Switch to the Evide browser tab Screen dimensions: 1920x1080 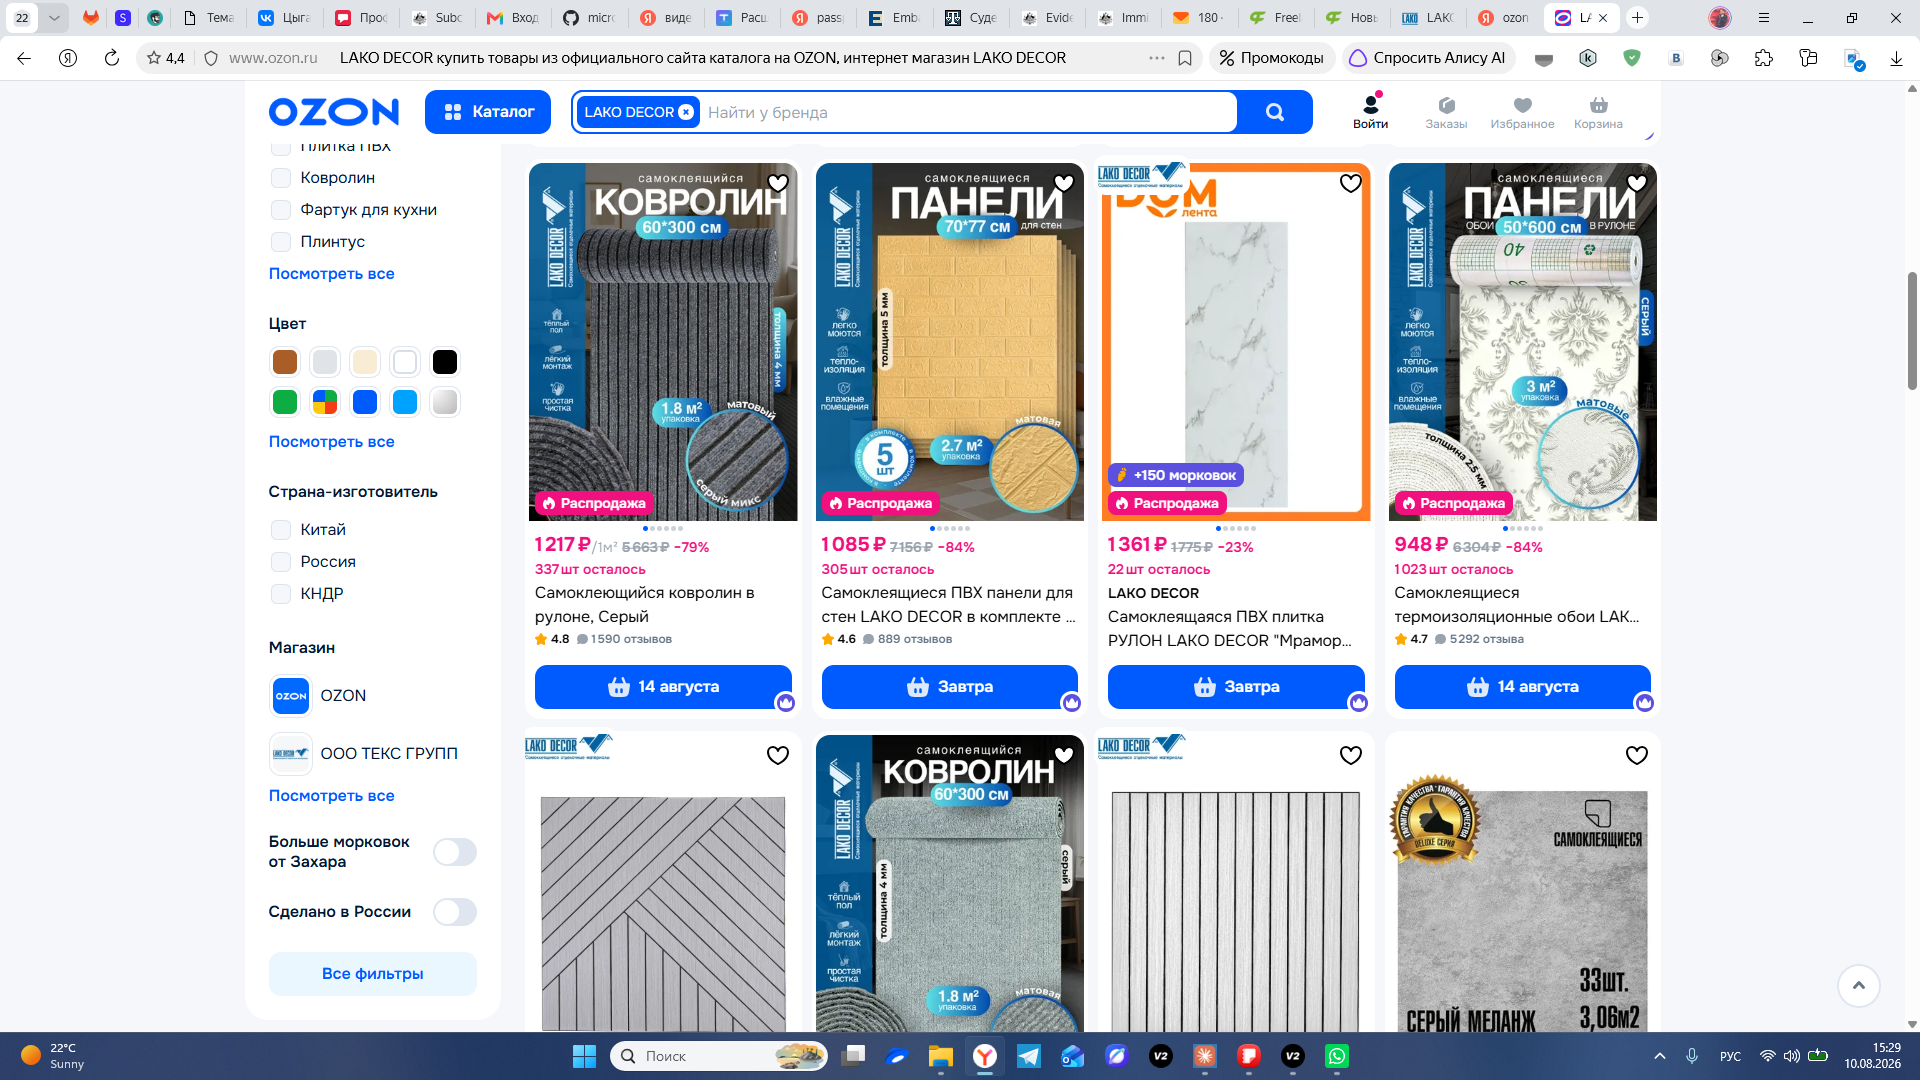(1047, 17)
